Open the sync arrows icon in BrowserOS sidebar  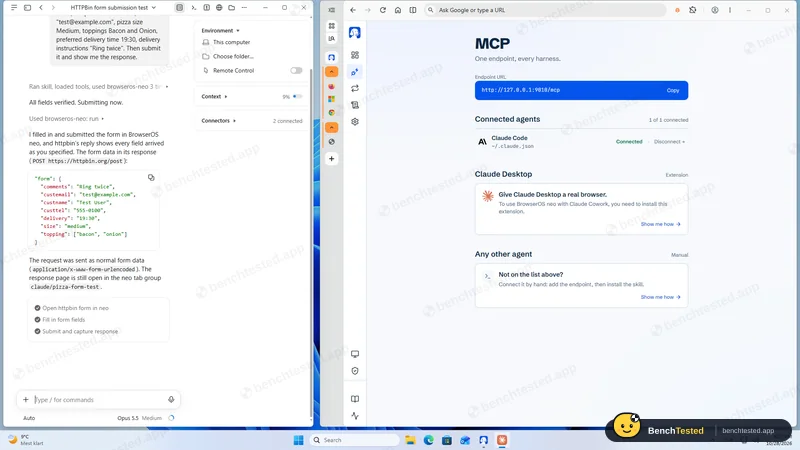tap(355, 88)
